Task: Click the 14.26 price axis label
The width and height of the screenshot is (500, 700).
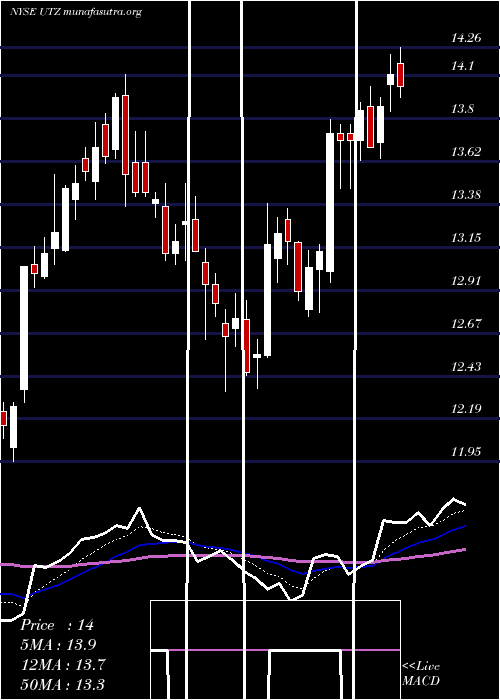Action: point(466,38)
